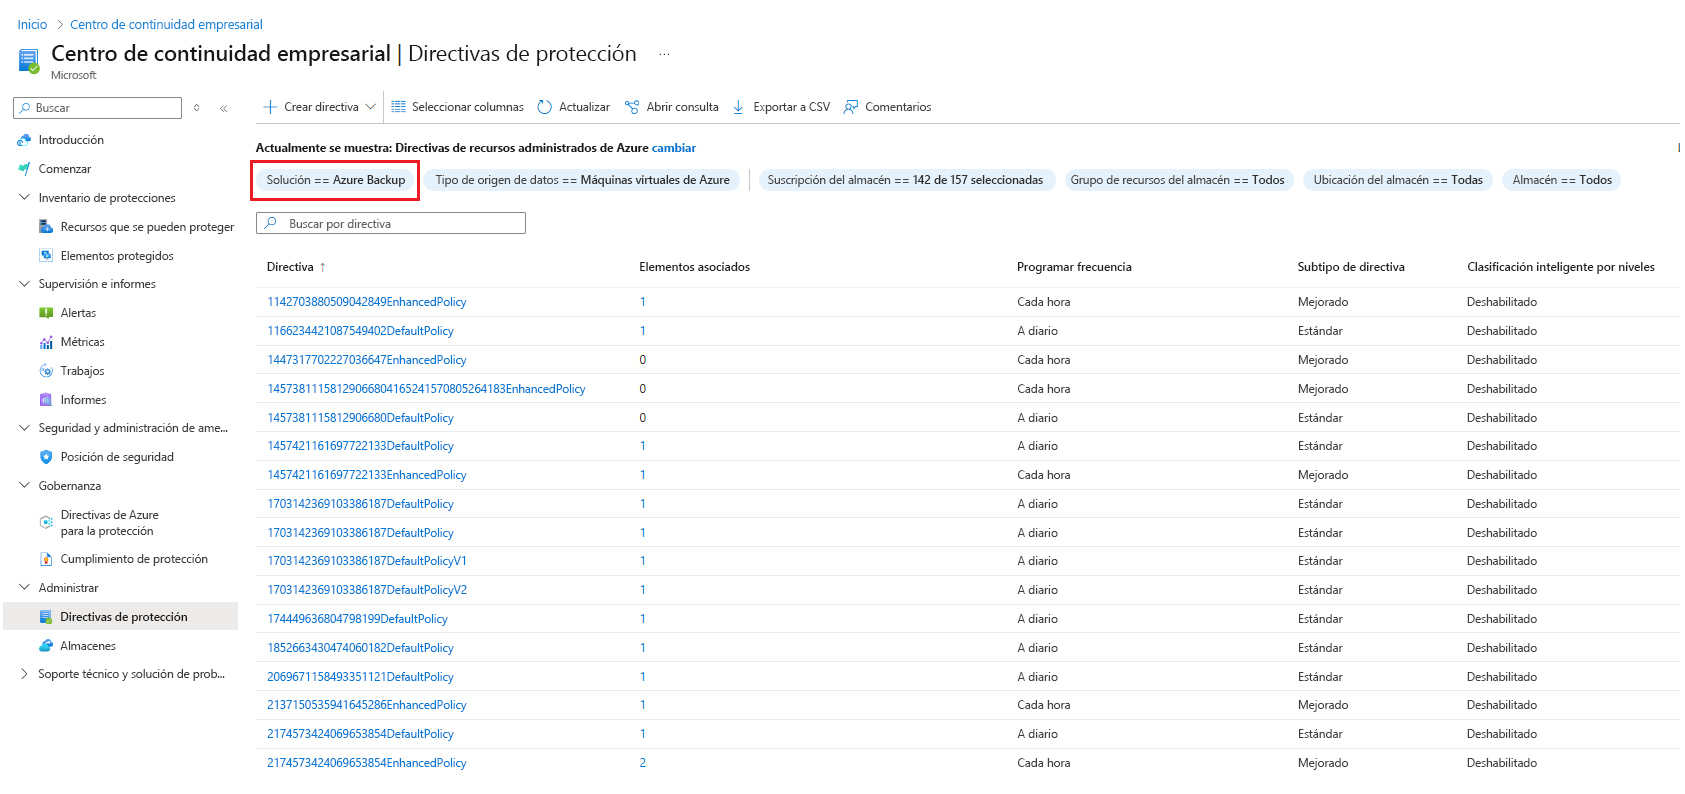Collapse the Inventario de protecciones section

point(25,198)
